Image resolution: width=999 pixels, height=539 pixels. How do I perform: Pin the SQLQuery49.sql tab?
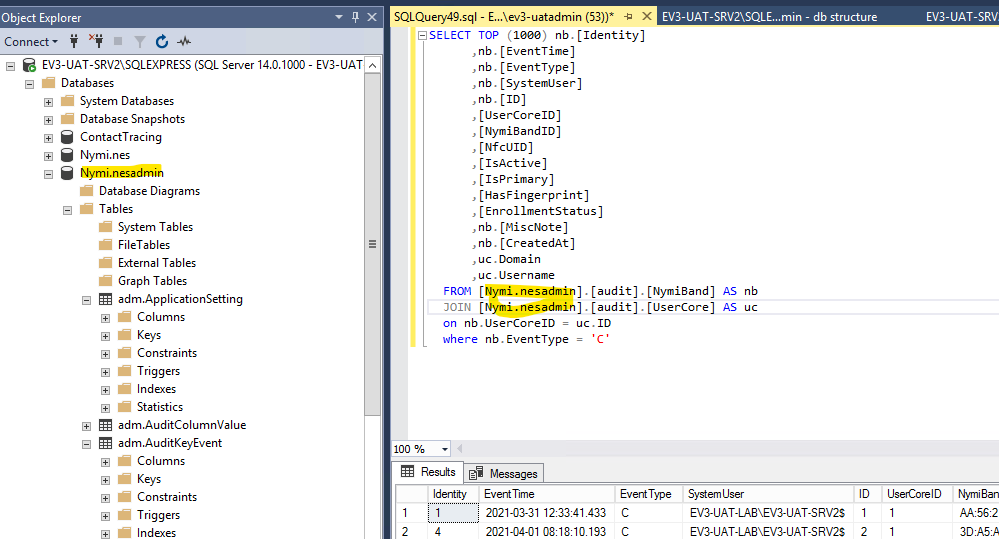point(628,17)
